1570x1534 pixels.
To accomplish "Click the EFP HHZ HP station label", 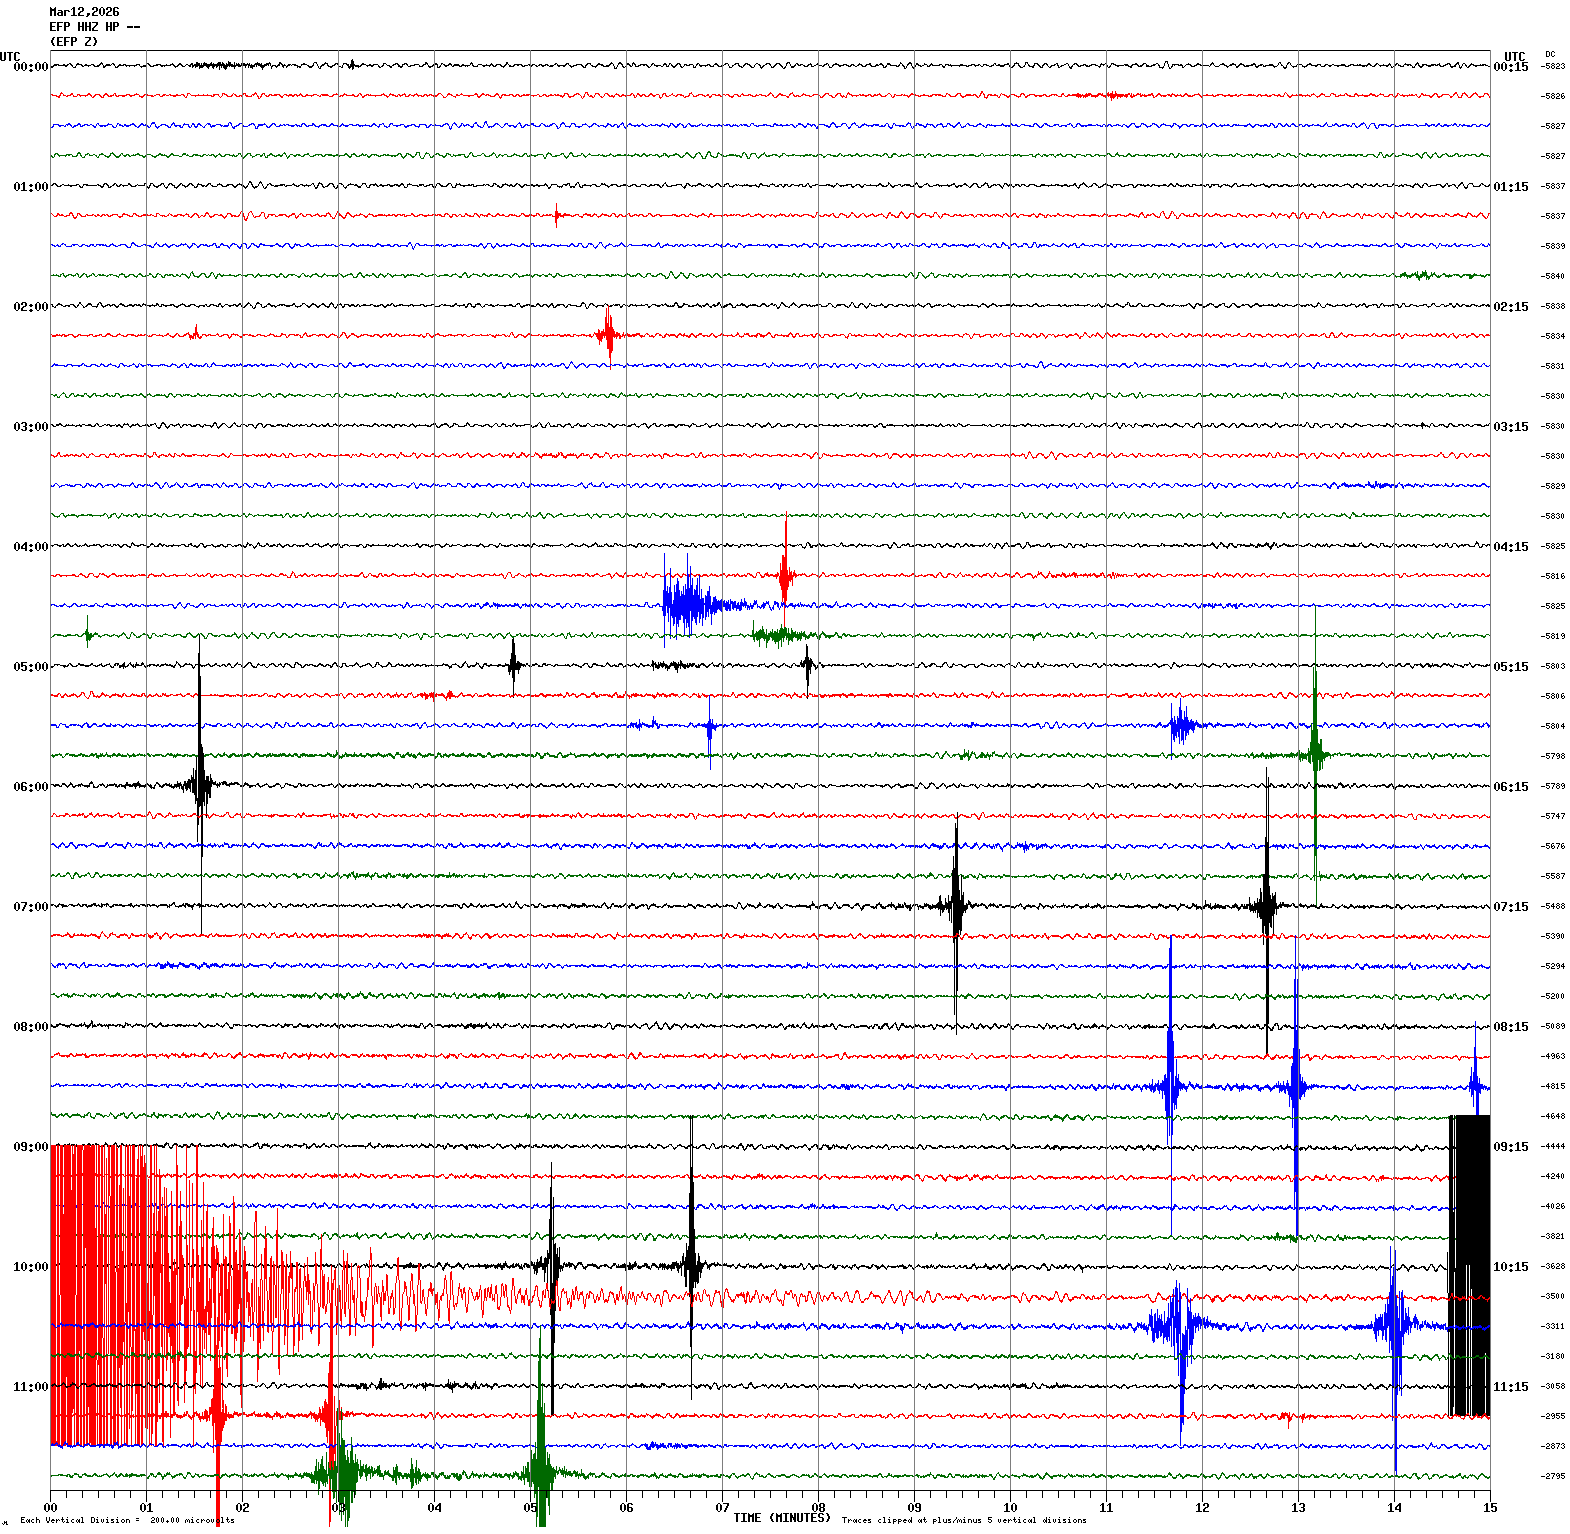I will tap(94, 27).
